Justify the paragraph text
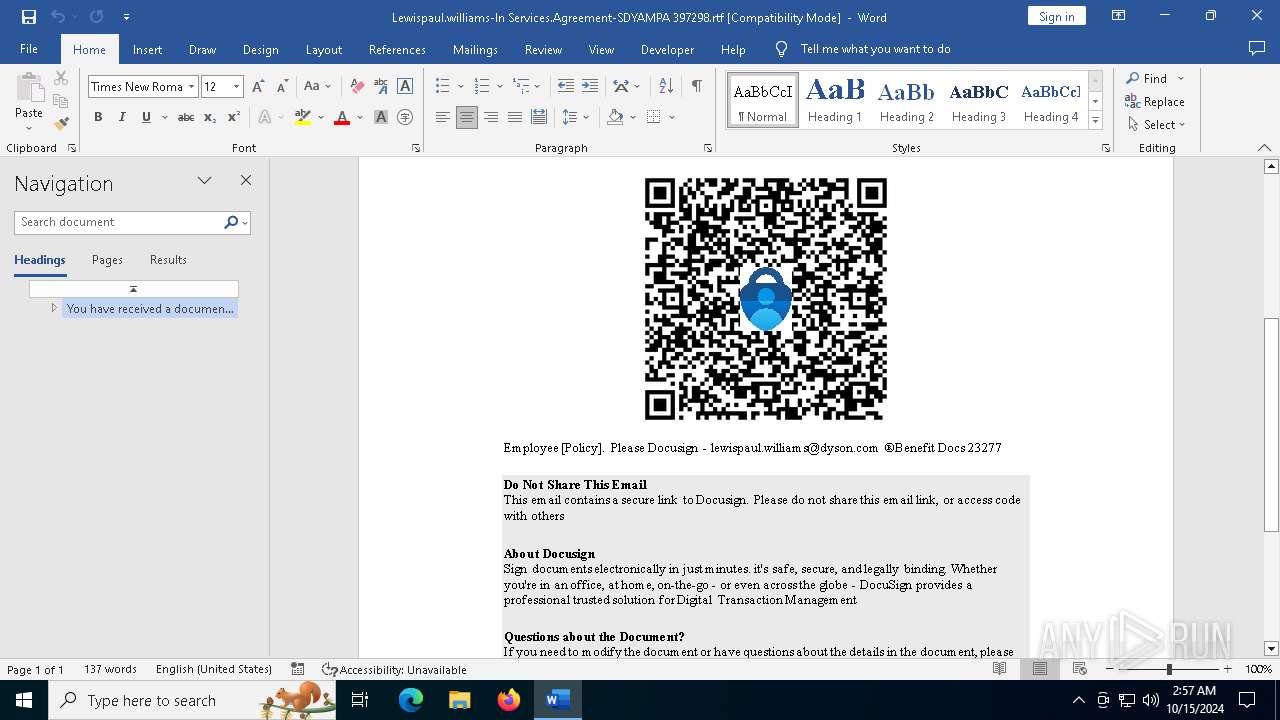Viewport: 1280px width, 720px height. [515, 117]
